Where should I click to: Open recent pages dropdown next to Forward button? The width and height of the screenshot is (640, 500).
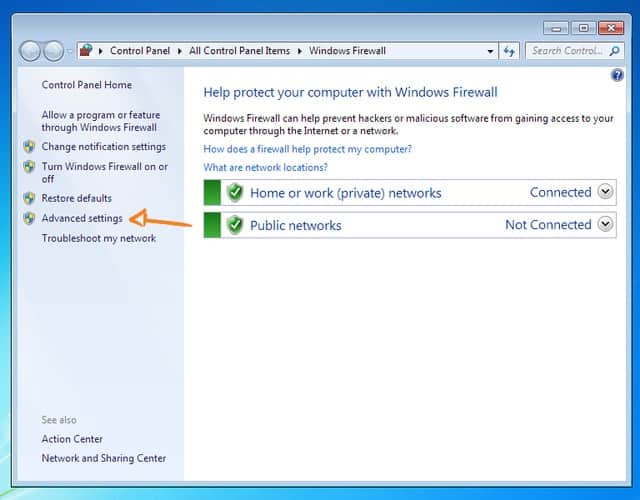[70, 51]
